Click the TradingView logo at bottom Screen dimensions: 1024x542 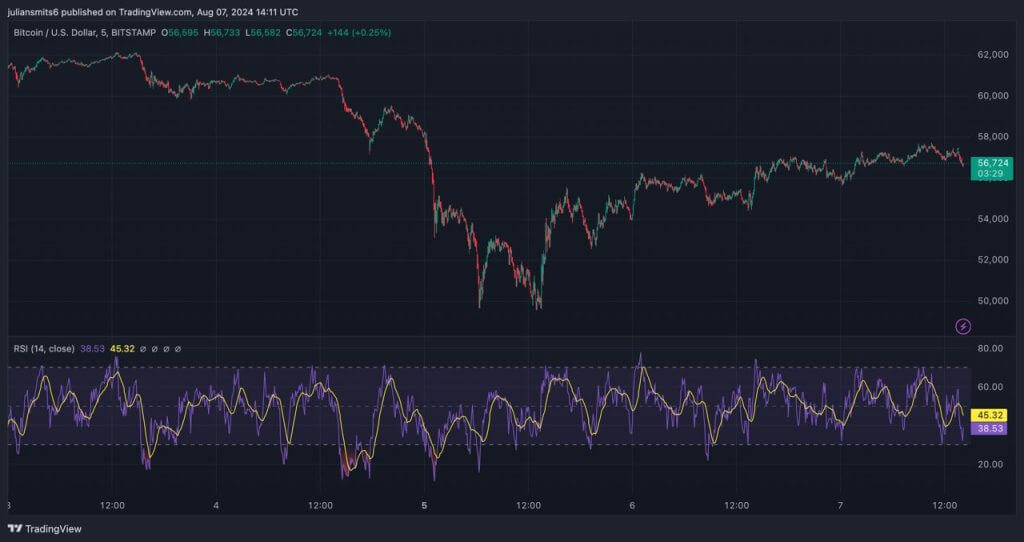44,529
